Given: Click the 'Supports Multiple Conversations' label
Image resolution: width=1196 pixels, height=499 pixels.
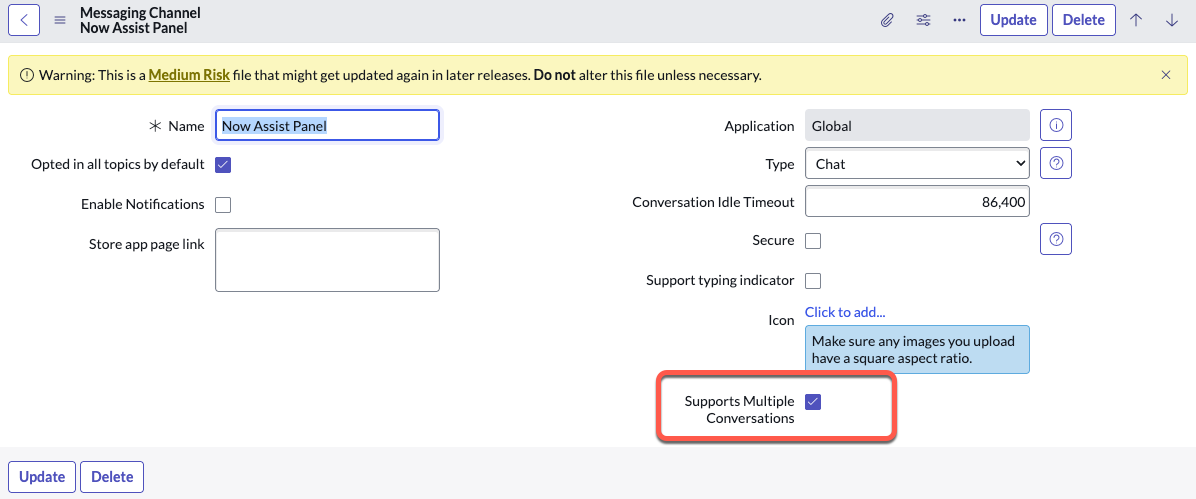Looking at the screenshot, I should 739,410.
